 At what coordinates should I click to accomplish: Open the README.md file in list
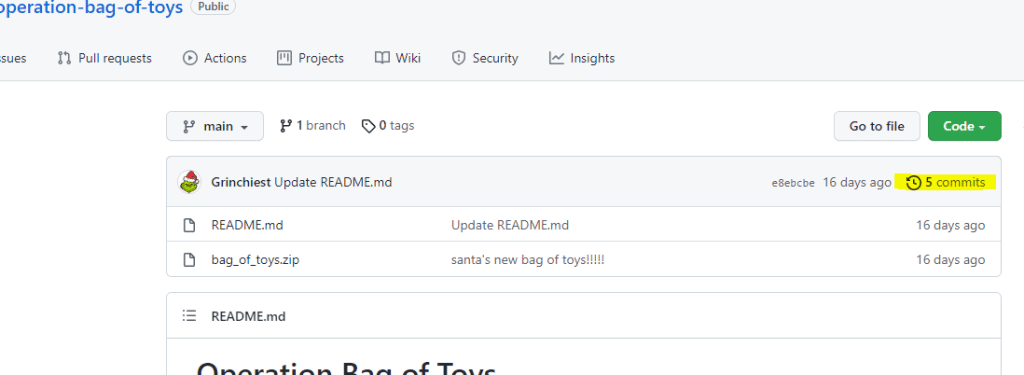point(247,225)
